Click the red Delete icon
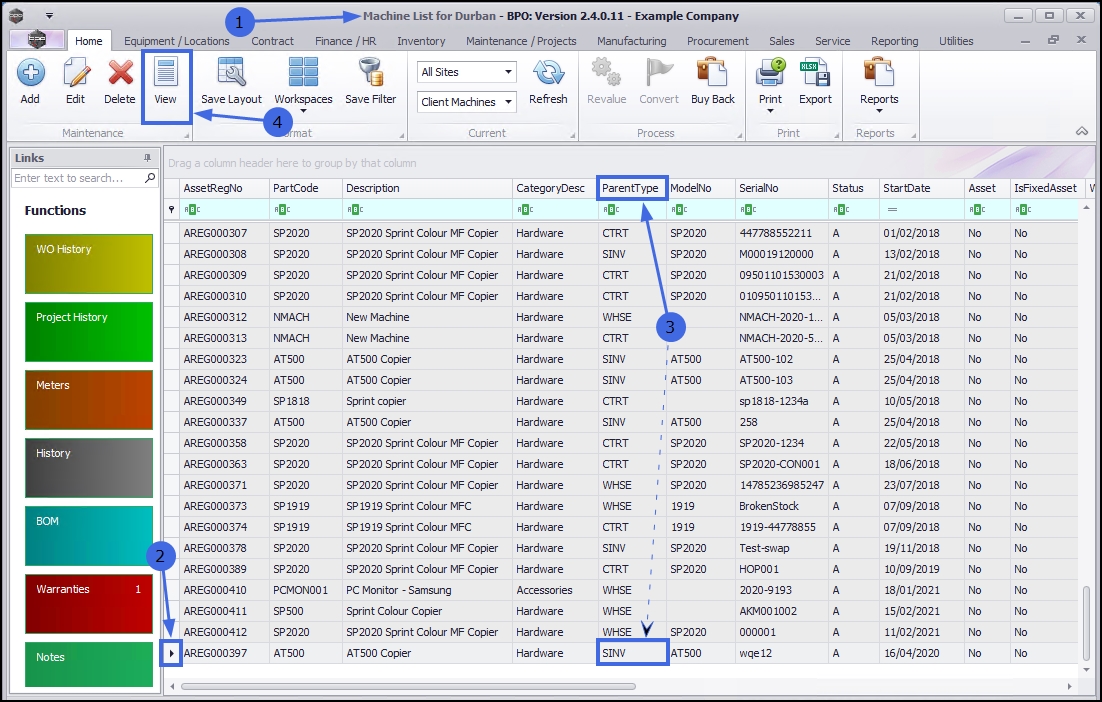Image resolution: width=1102 pixels, height=702 pixels. coord(120,72)
